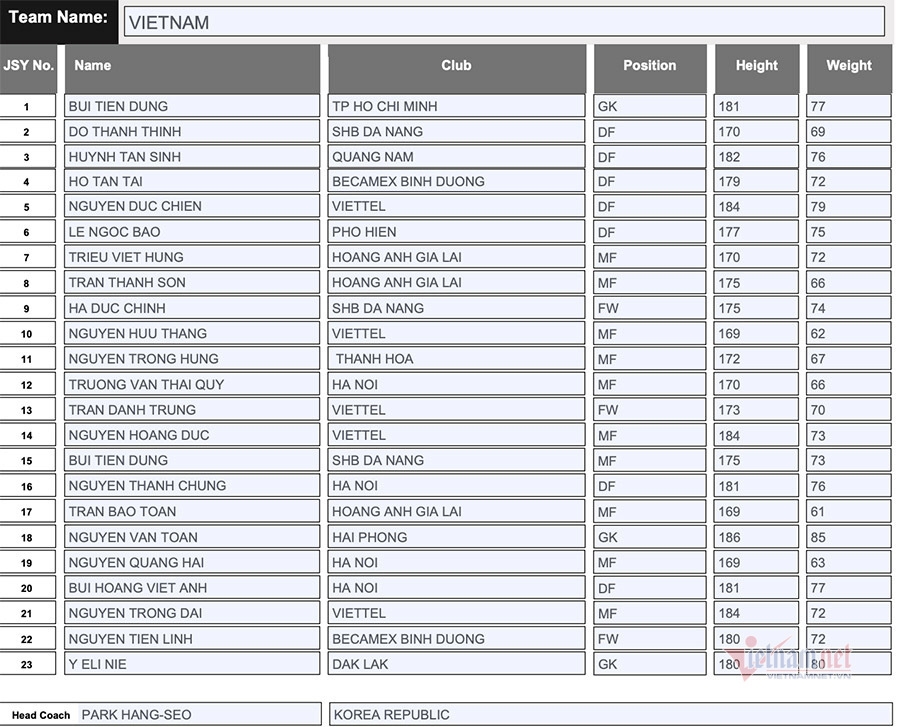
Task: Click the Vietnamnet watermark logo
Action: (x=788, y=659)
